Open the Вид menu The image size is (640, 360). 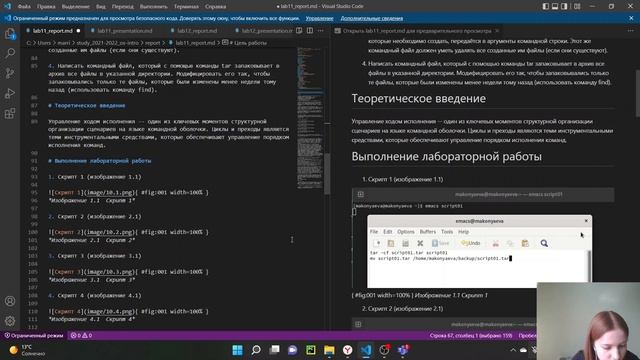(100, 7)
